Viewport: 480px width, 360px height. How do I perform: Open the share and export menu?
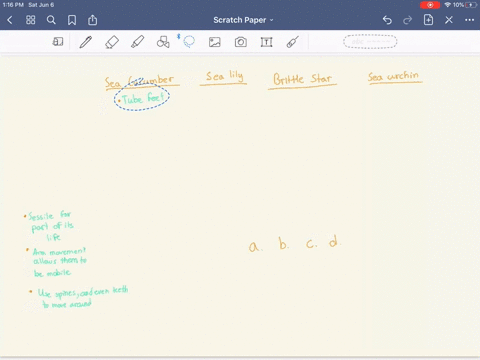92,20
